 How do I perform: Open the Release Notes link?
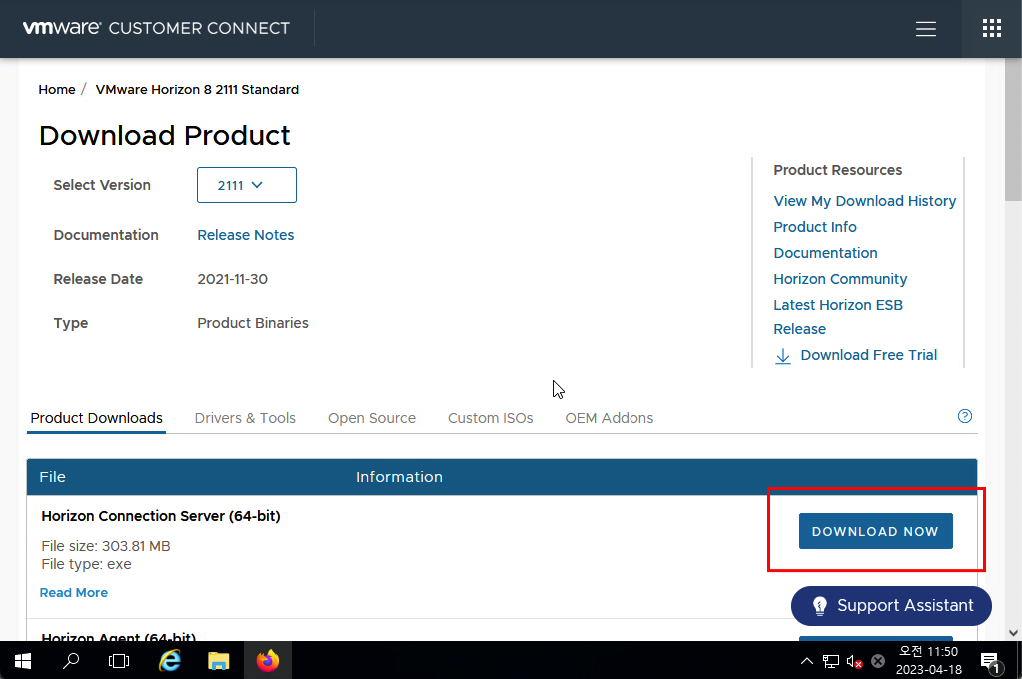click(x=246, y=235)
